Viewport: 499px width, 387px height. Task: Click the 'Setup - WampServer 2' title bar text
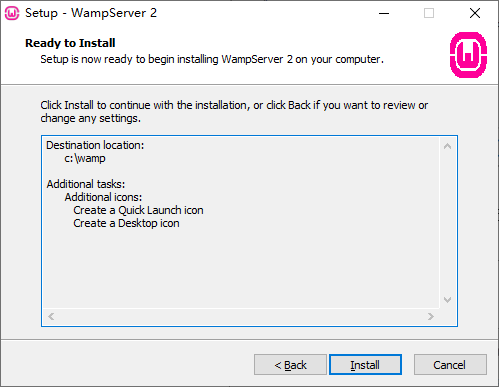click(91, 13)
